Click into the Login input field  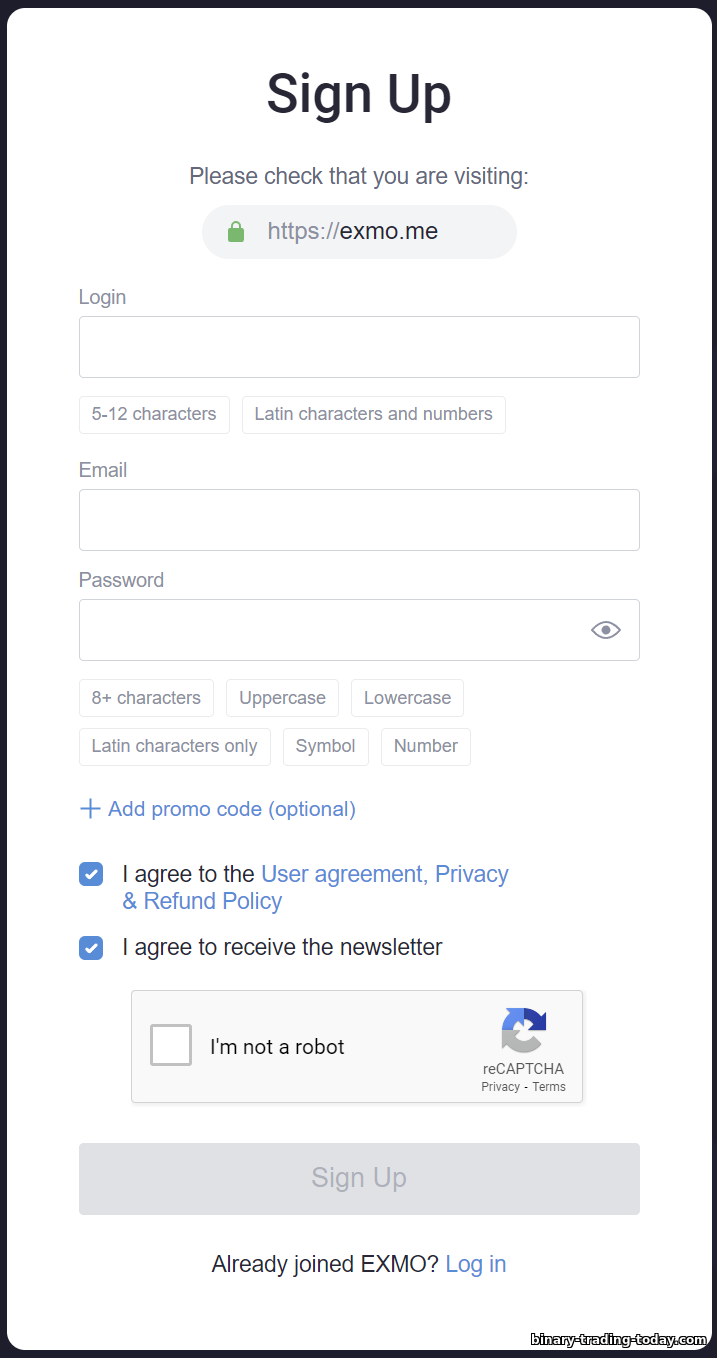[x=359, y=347]
